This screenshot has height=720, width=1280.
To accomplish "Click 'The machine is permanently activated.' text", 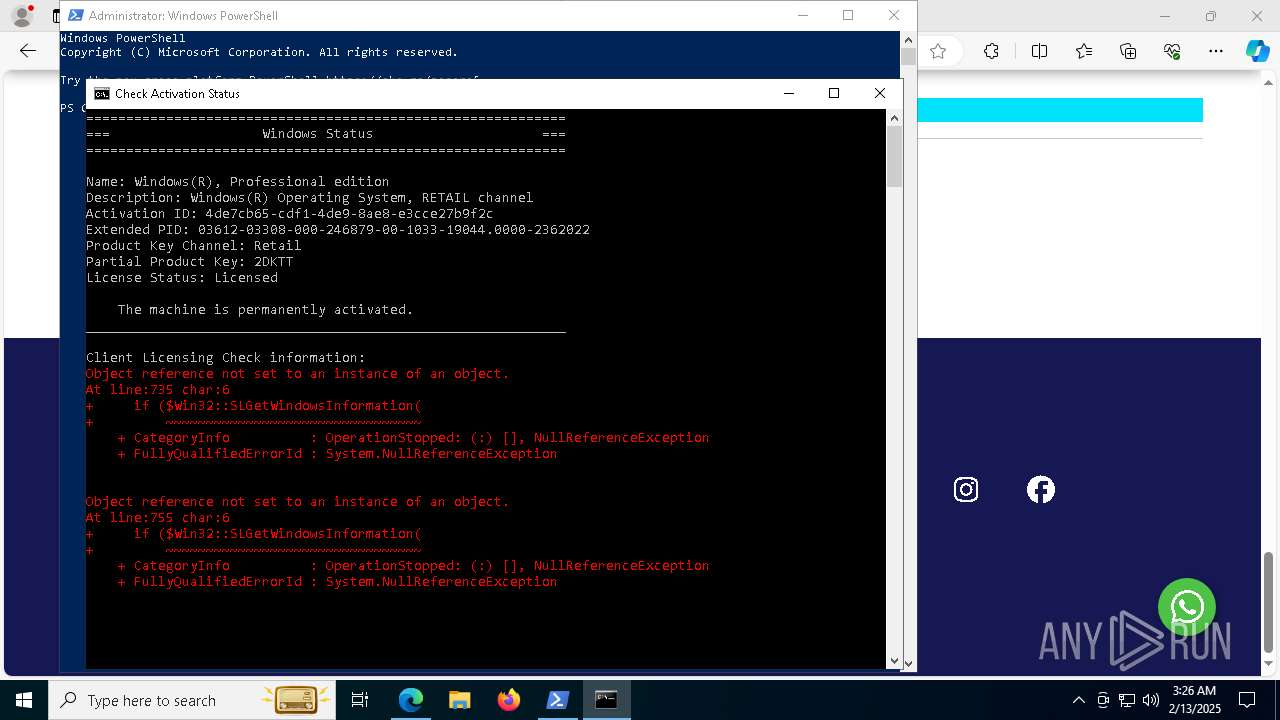I will pos(265,310).
